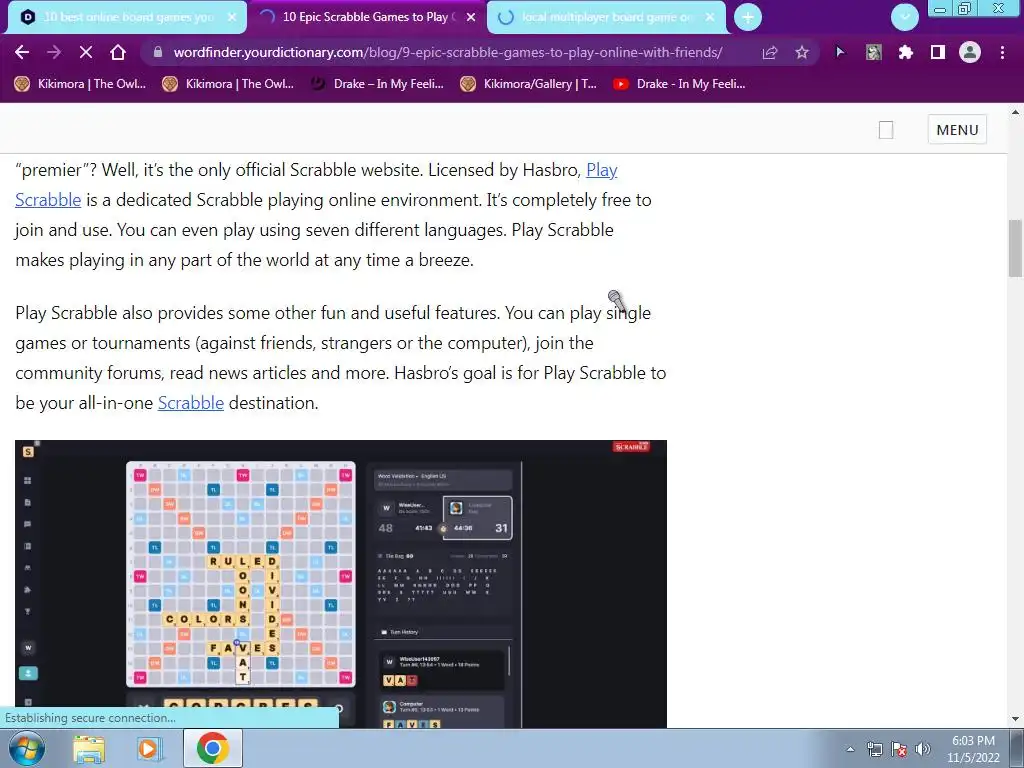1024x768 pixels.
Task: Open Windows Explorer from taskbar
Action: pos(89,748)
